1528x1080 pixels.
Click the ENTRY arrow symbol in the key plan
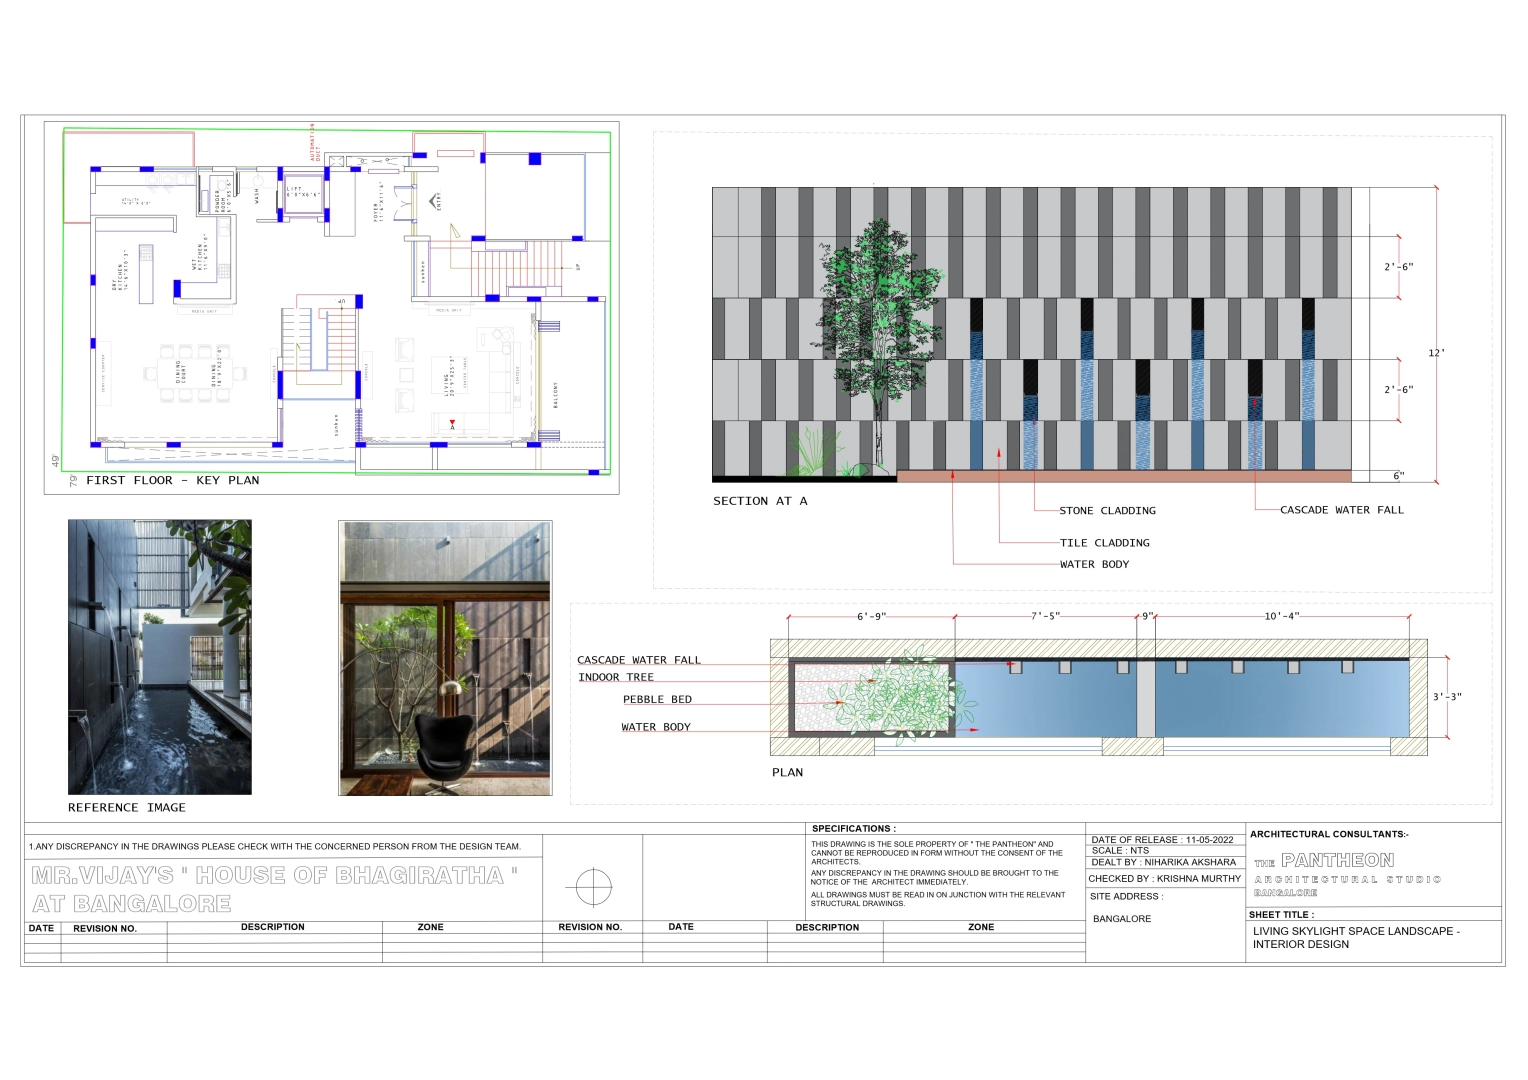[x=434, y=201]
